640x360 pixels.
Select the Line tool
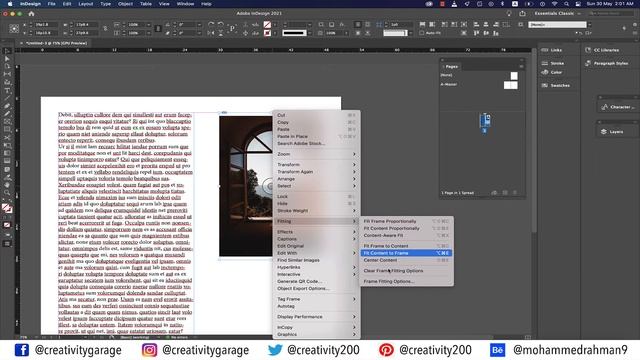click(x=7, y=98)
